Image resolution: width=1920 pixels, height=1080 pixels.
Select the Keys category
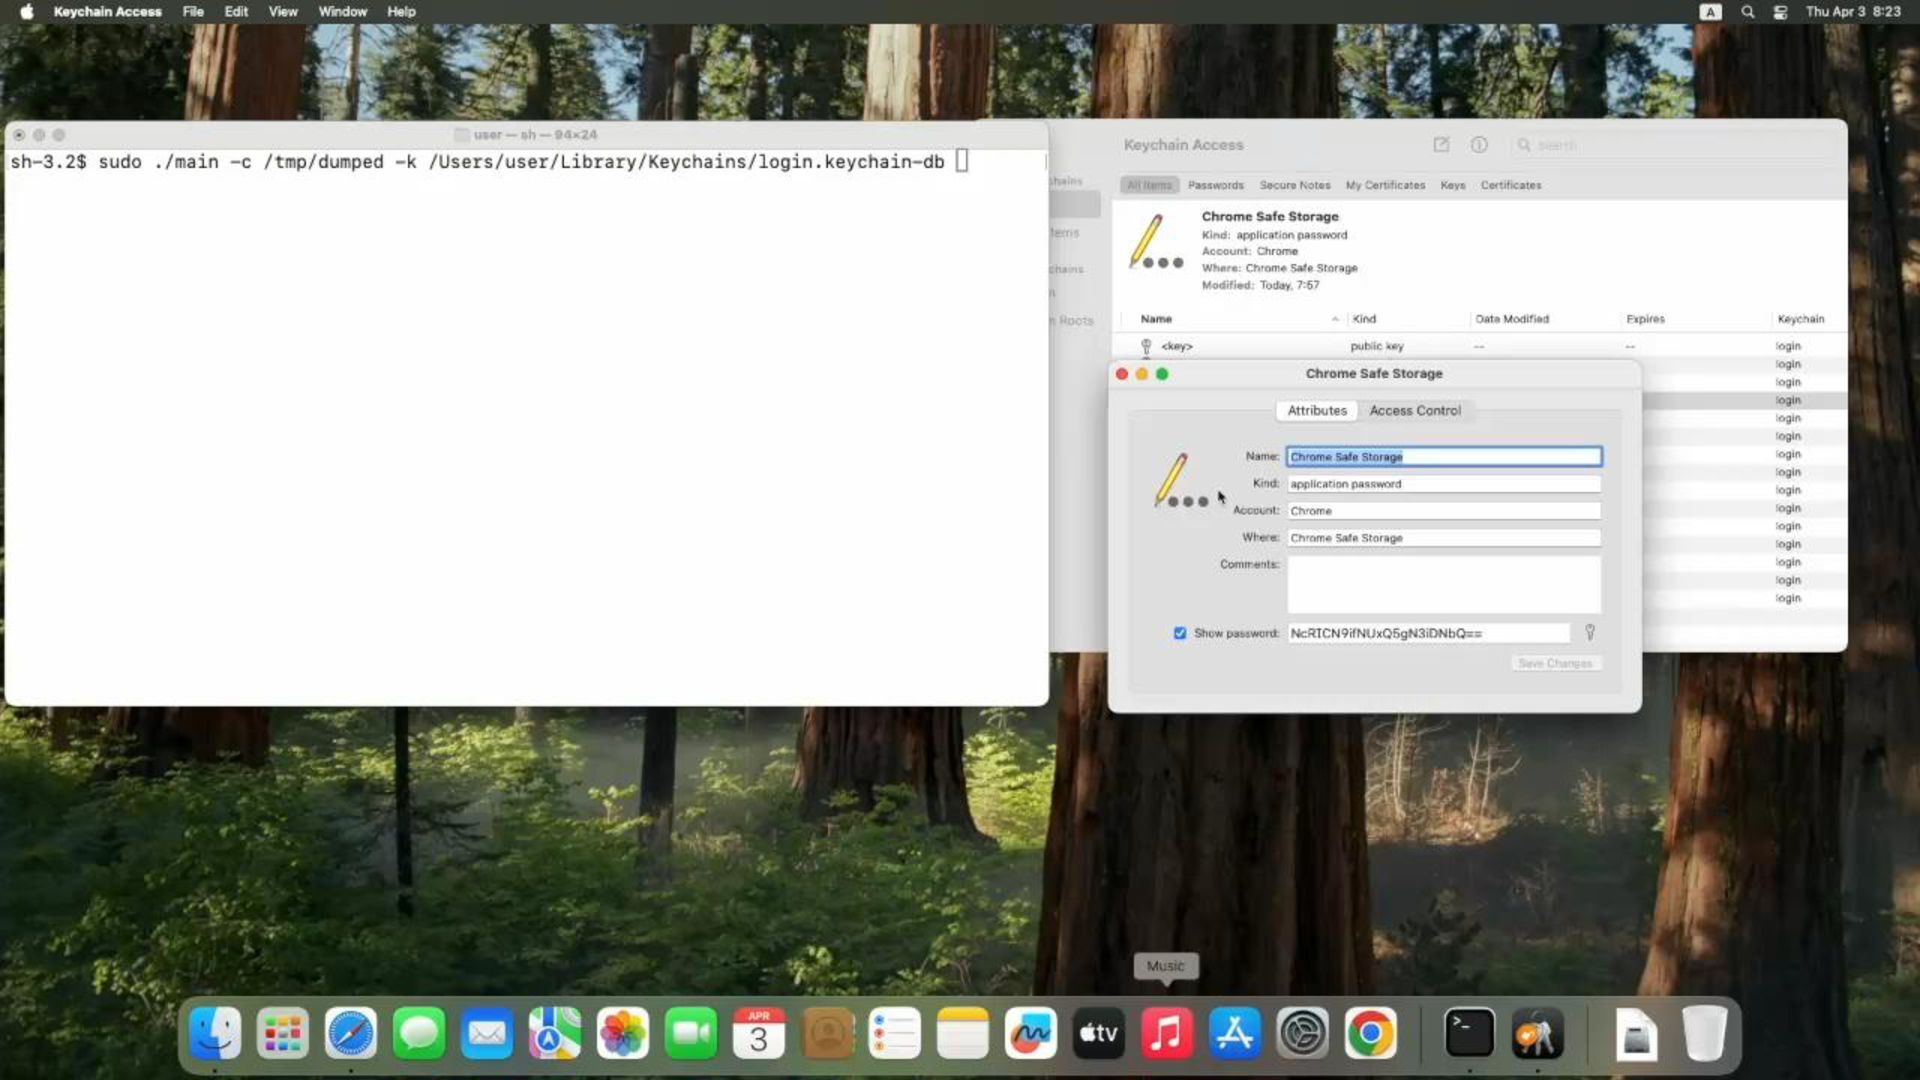click(x=1453, y=185)
